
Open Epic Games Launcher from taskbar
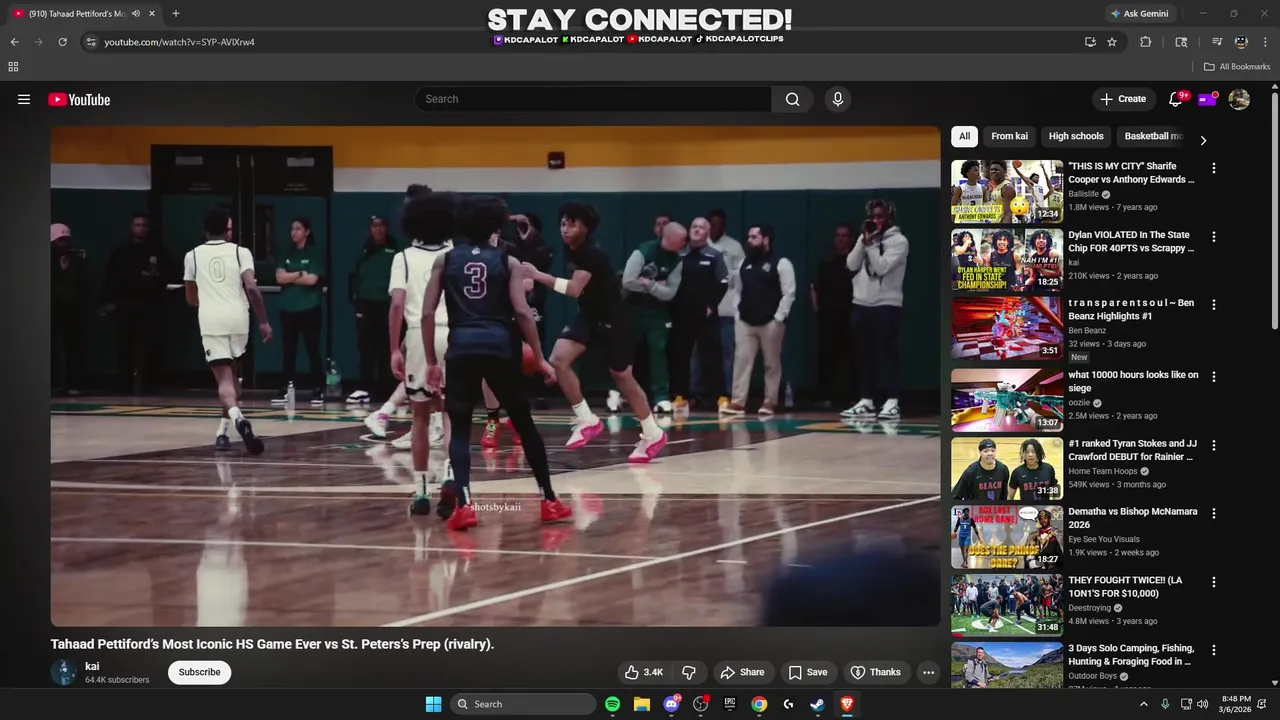pos(729,704)
